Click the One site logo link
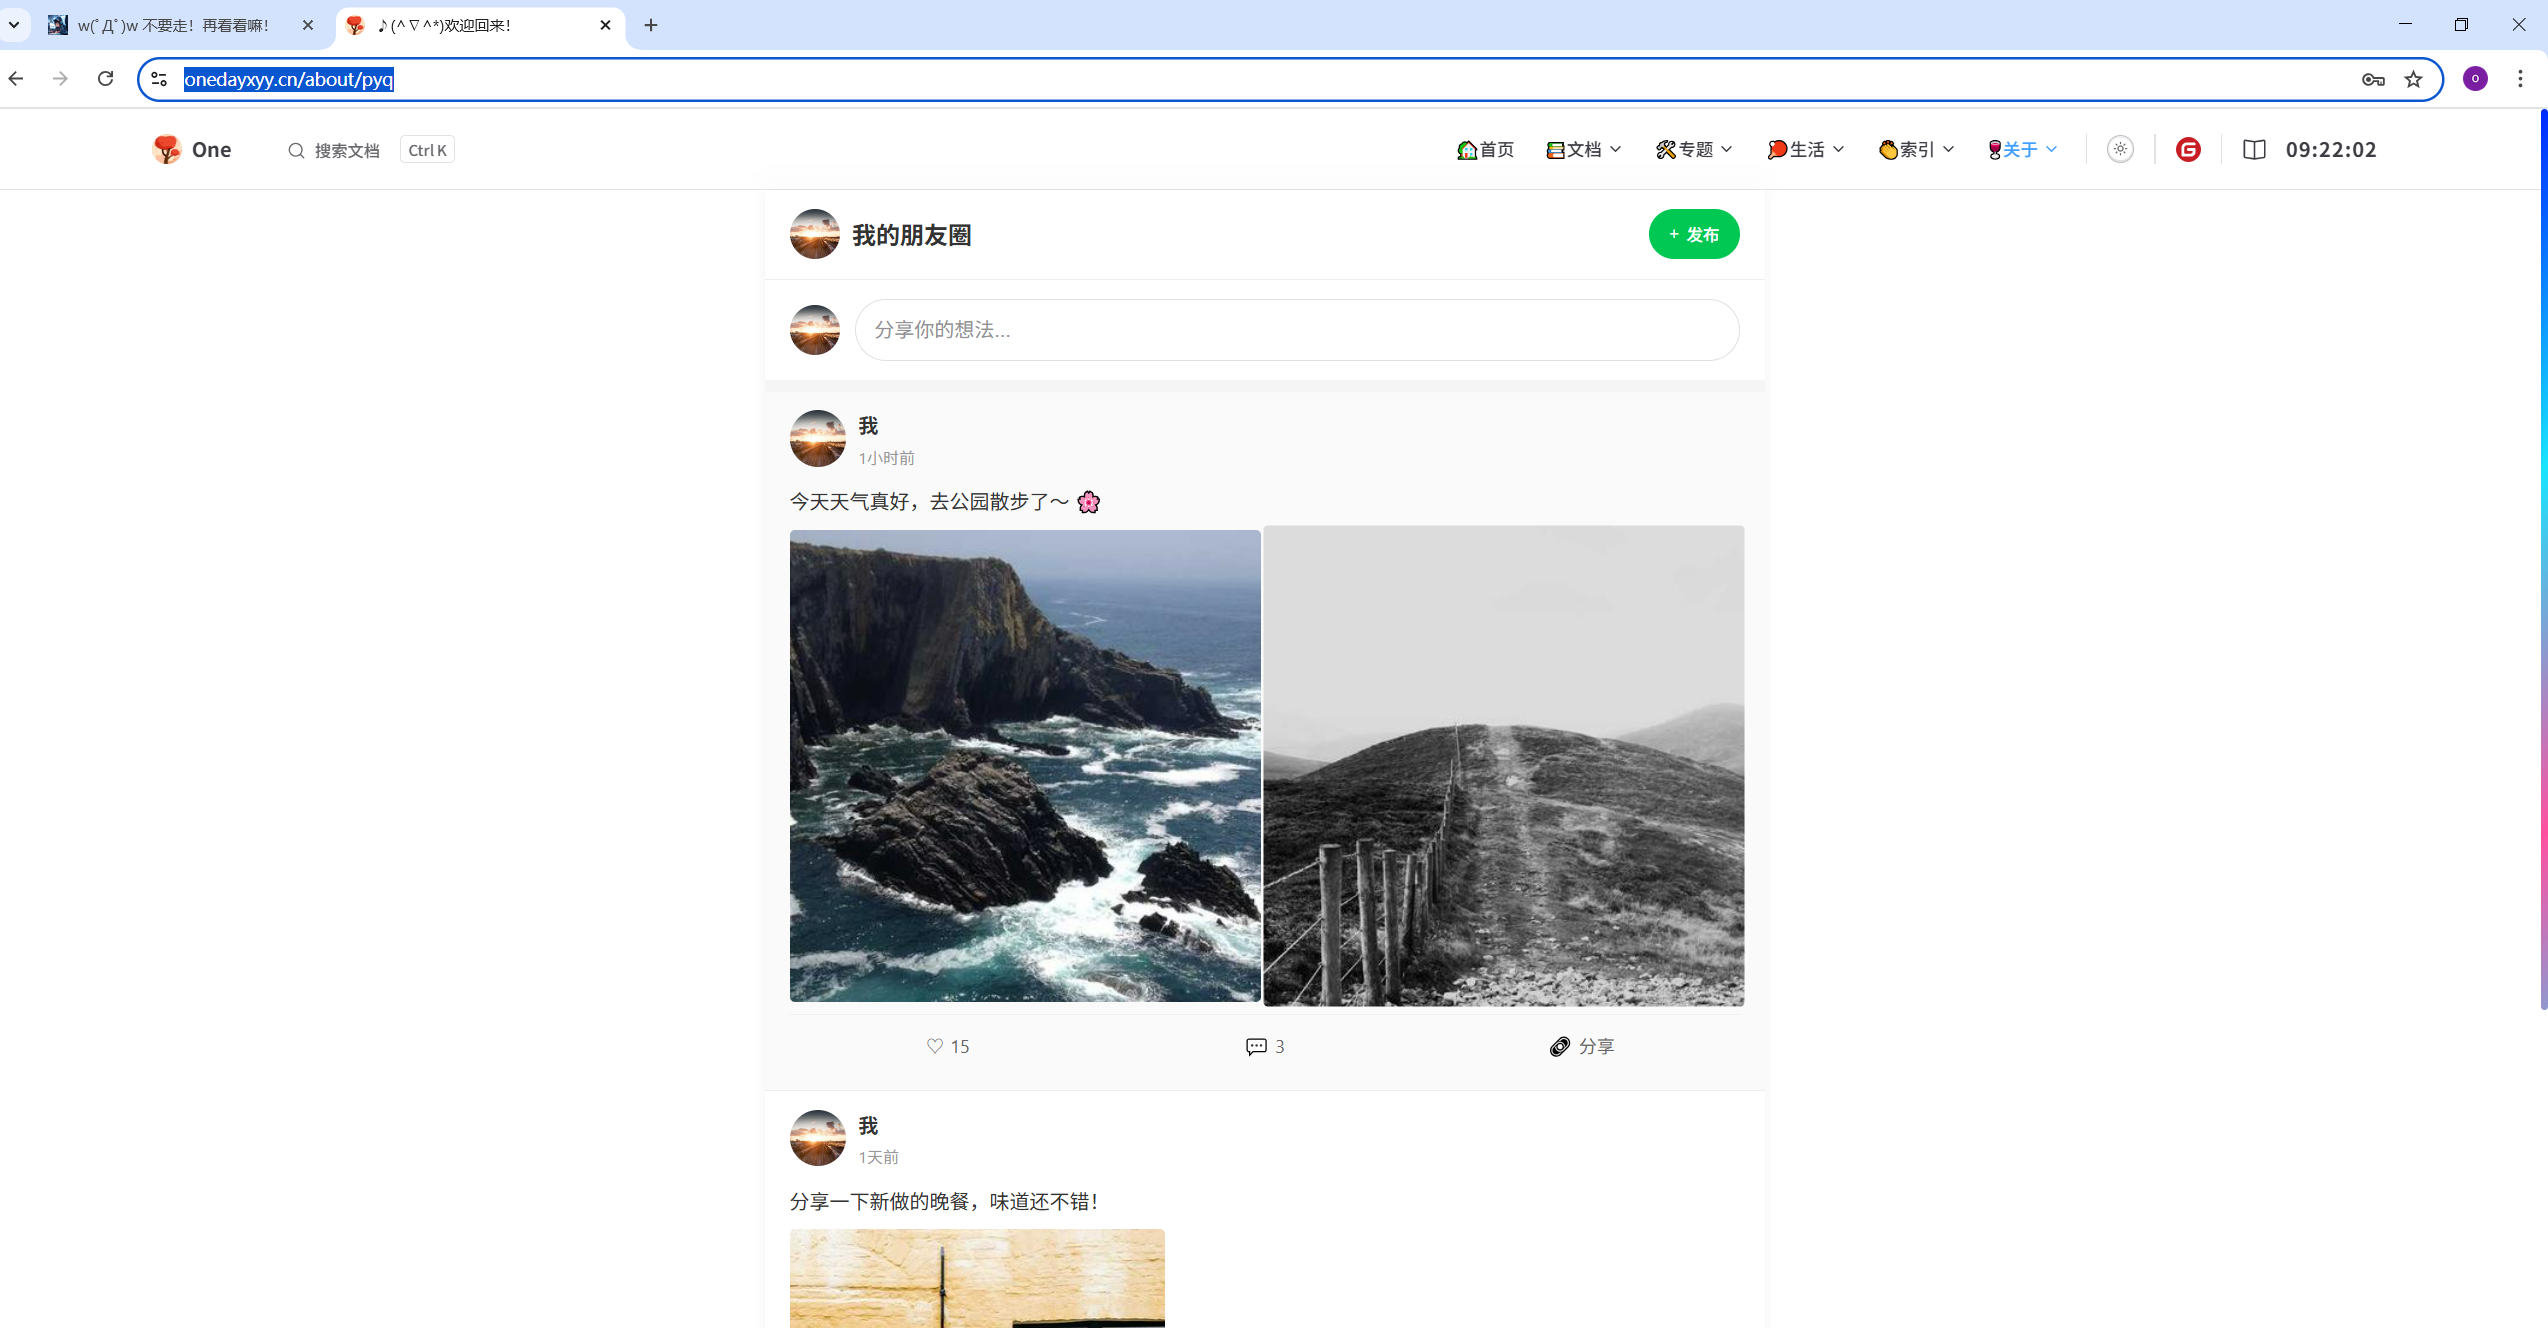The height and width of the screenshot is (1328, 2548). click(192, 150)
